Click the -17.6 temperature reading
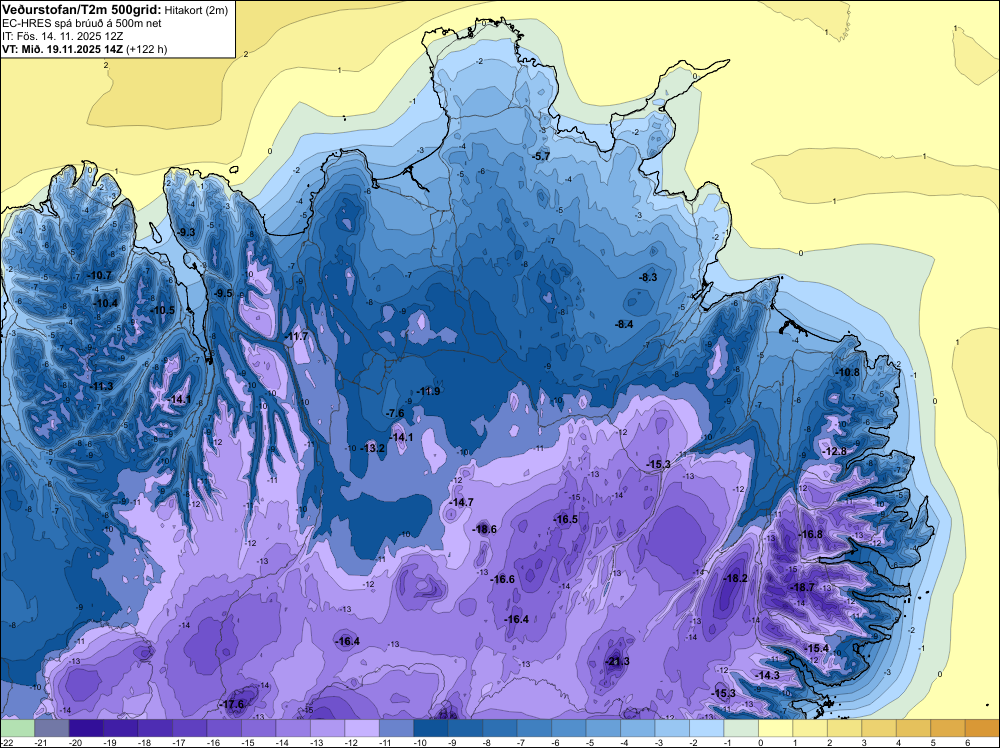The width and height of the screenshot is (1000, 748). pyautogui.click(x=232, y=705)
